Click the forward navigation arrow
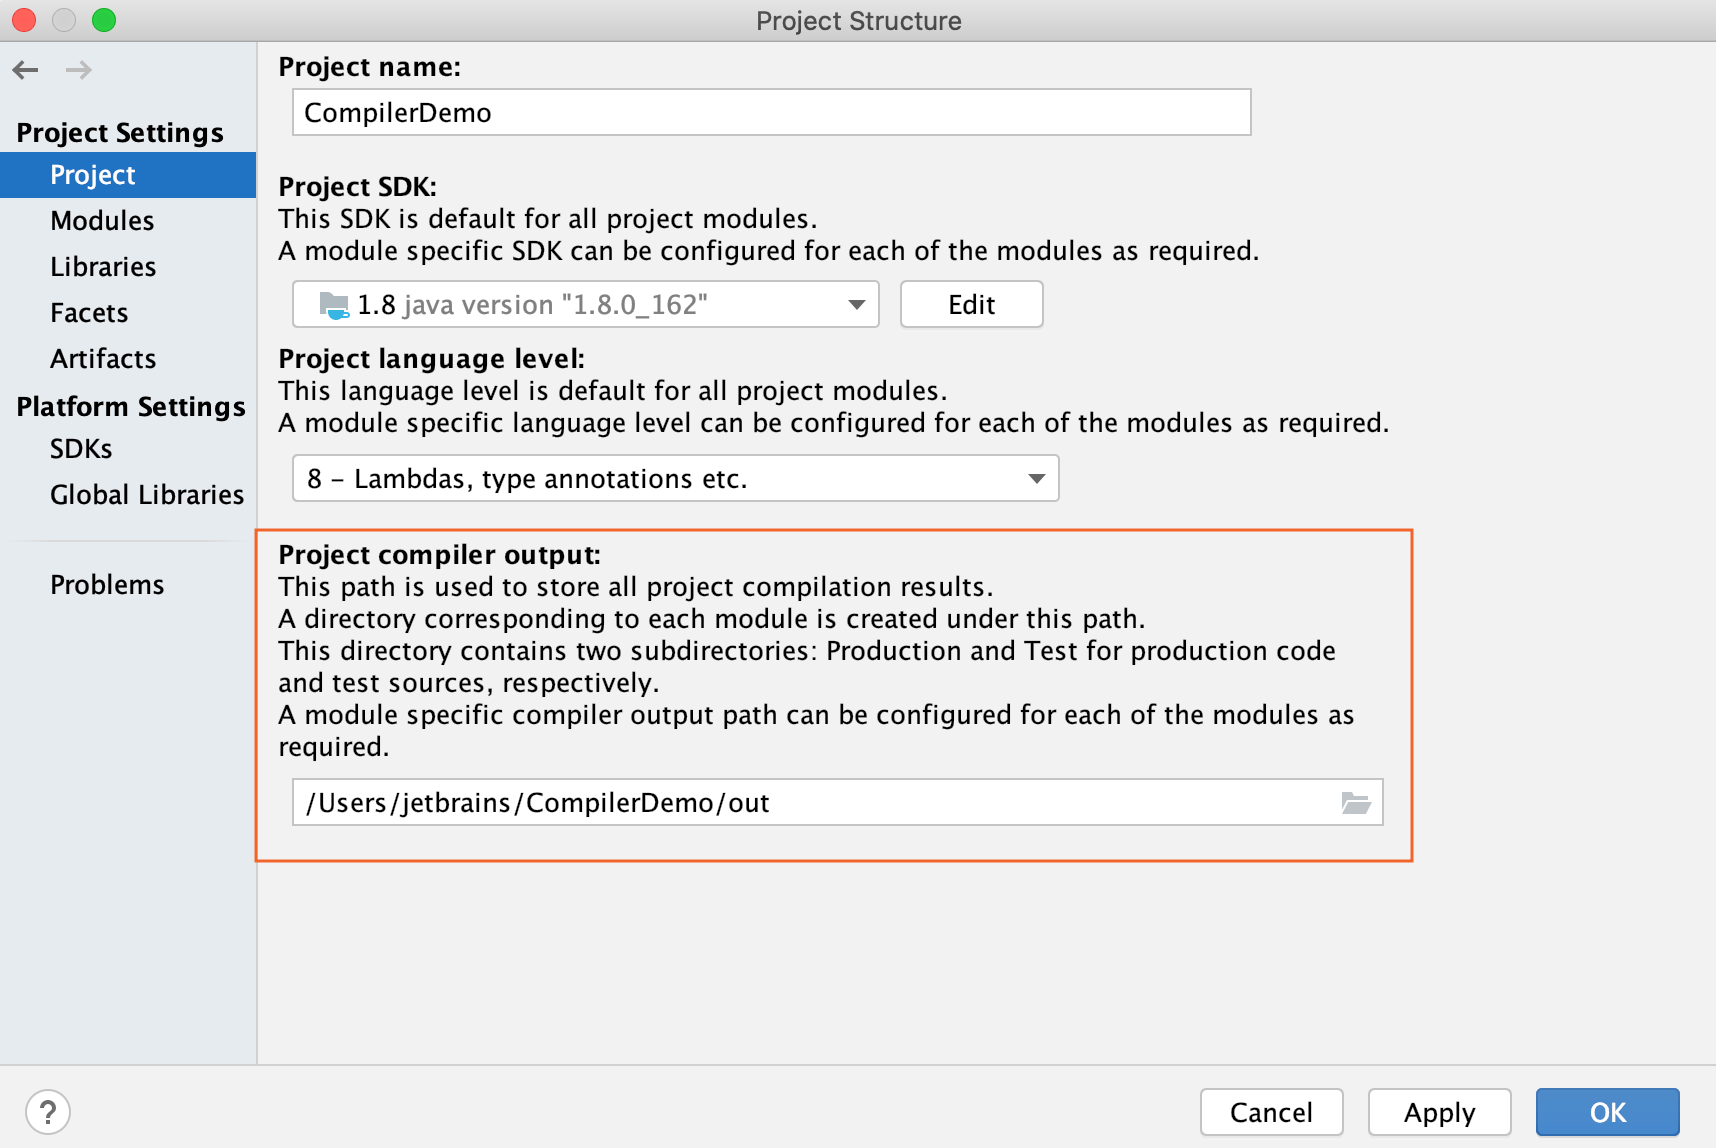The width and height of the screenshot is (1716, 1148). (x=79, y=70)
